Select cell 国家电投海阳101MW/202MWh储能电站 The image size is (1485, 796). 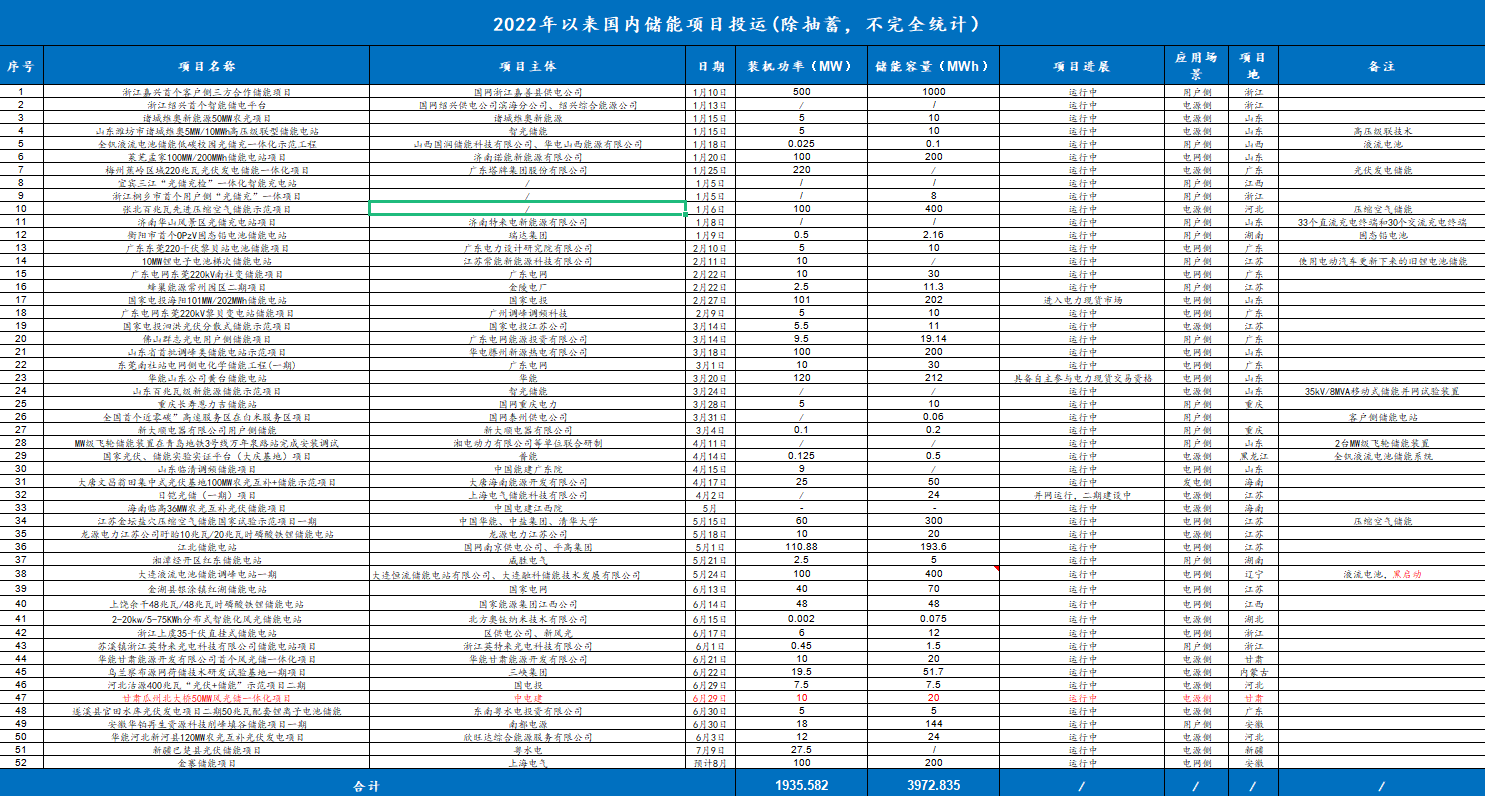(x=206, y=300)
